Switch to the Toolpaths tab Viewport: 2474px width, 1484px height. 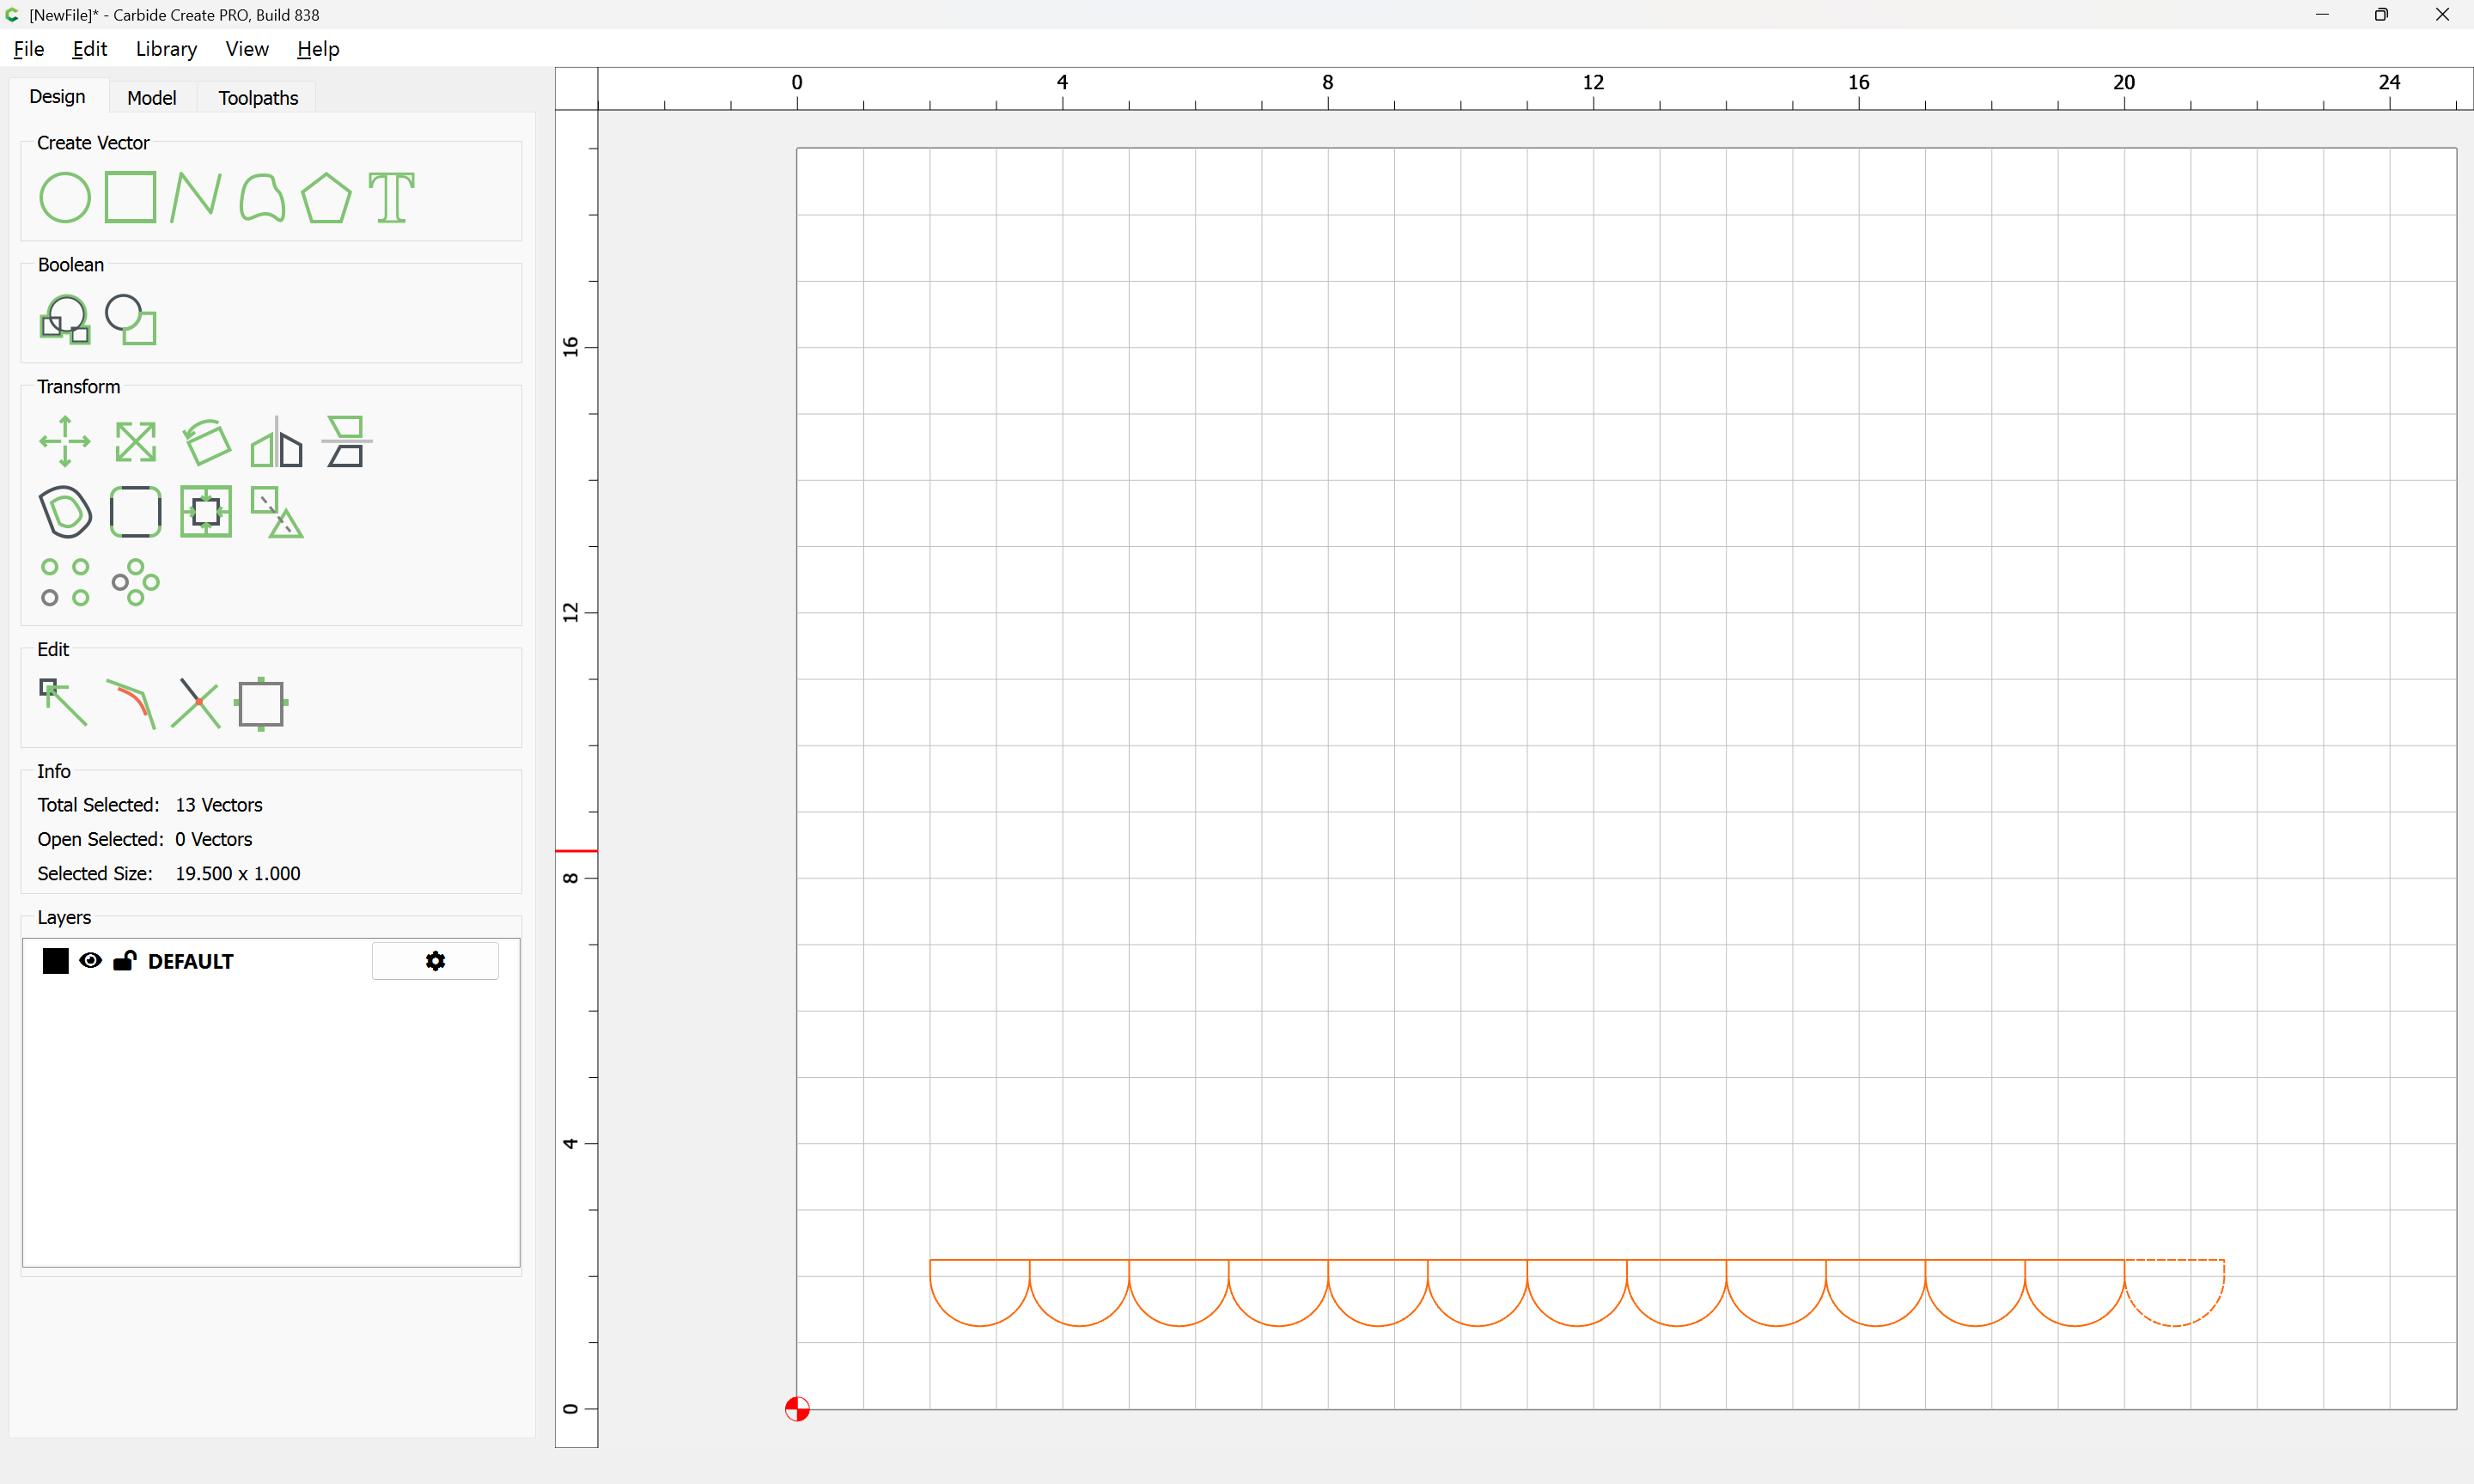[x=258, y=97]
